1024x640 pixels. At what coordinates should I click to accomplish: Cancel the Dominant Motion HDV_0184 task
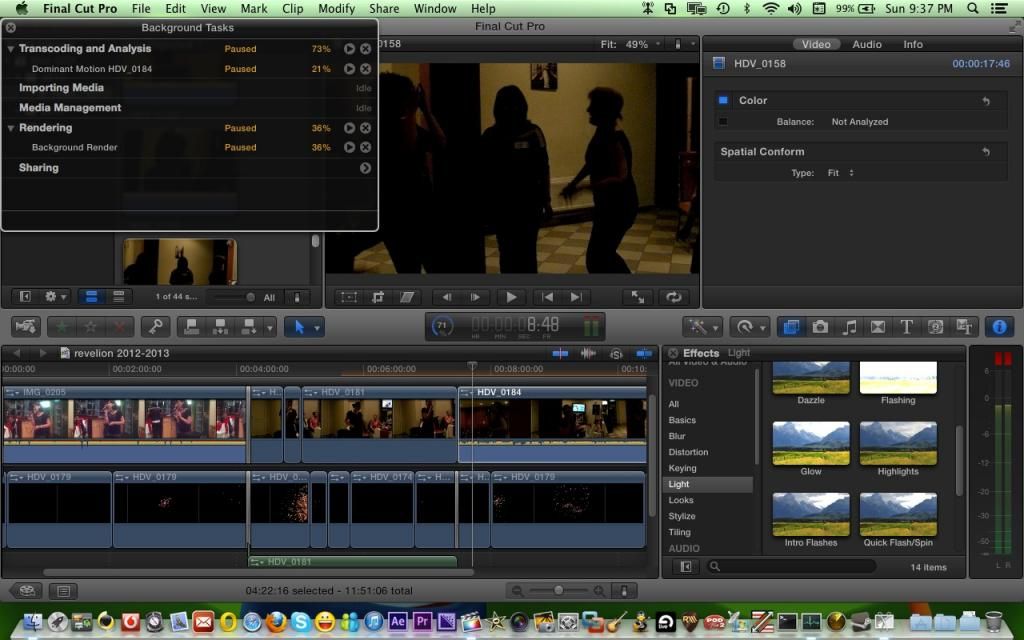coord(366,69)
